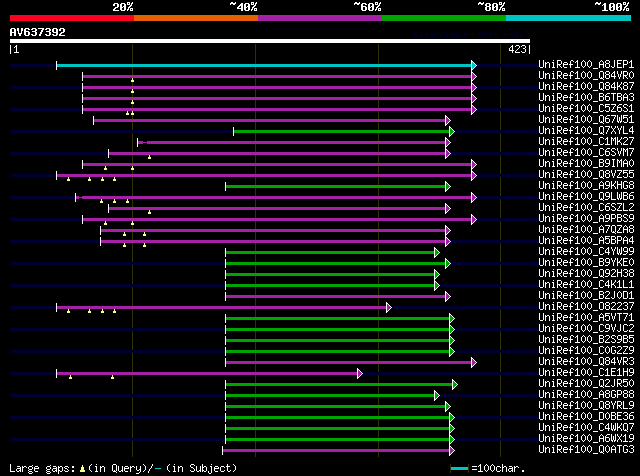The image size is (640, 476).
Task: Click the UniRef100_B9YKE0 label
Action: click(x=586, y=263)
